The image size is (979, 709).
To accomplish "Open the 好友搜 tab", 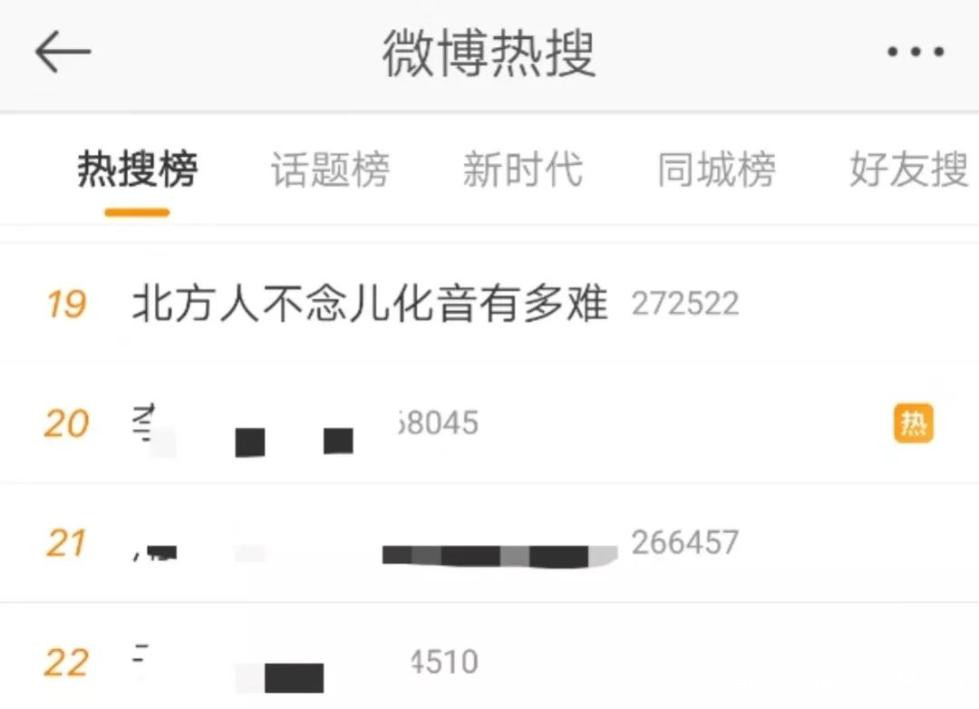I will click(x=909, y=169).
